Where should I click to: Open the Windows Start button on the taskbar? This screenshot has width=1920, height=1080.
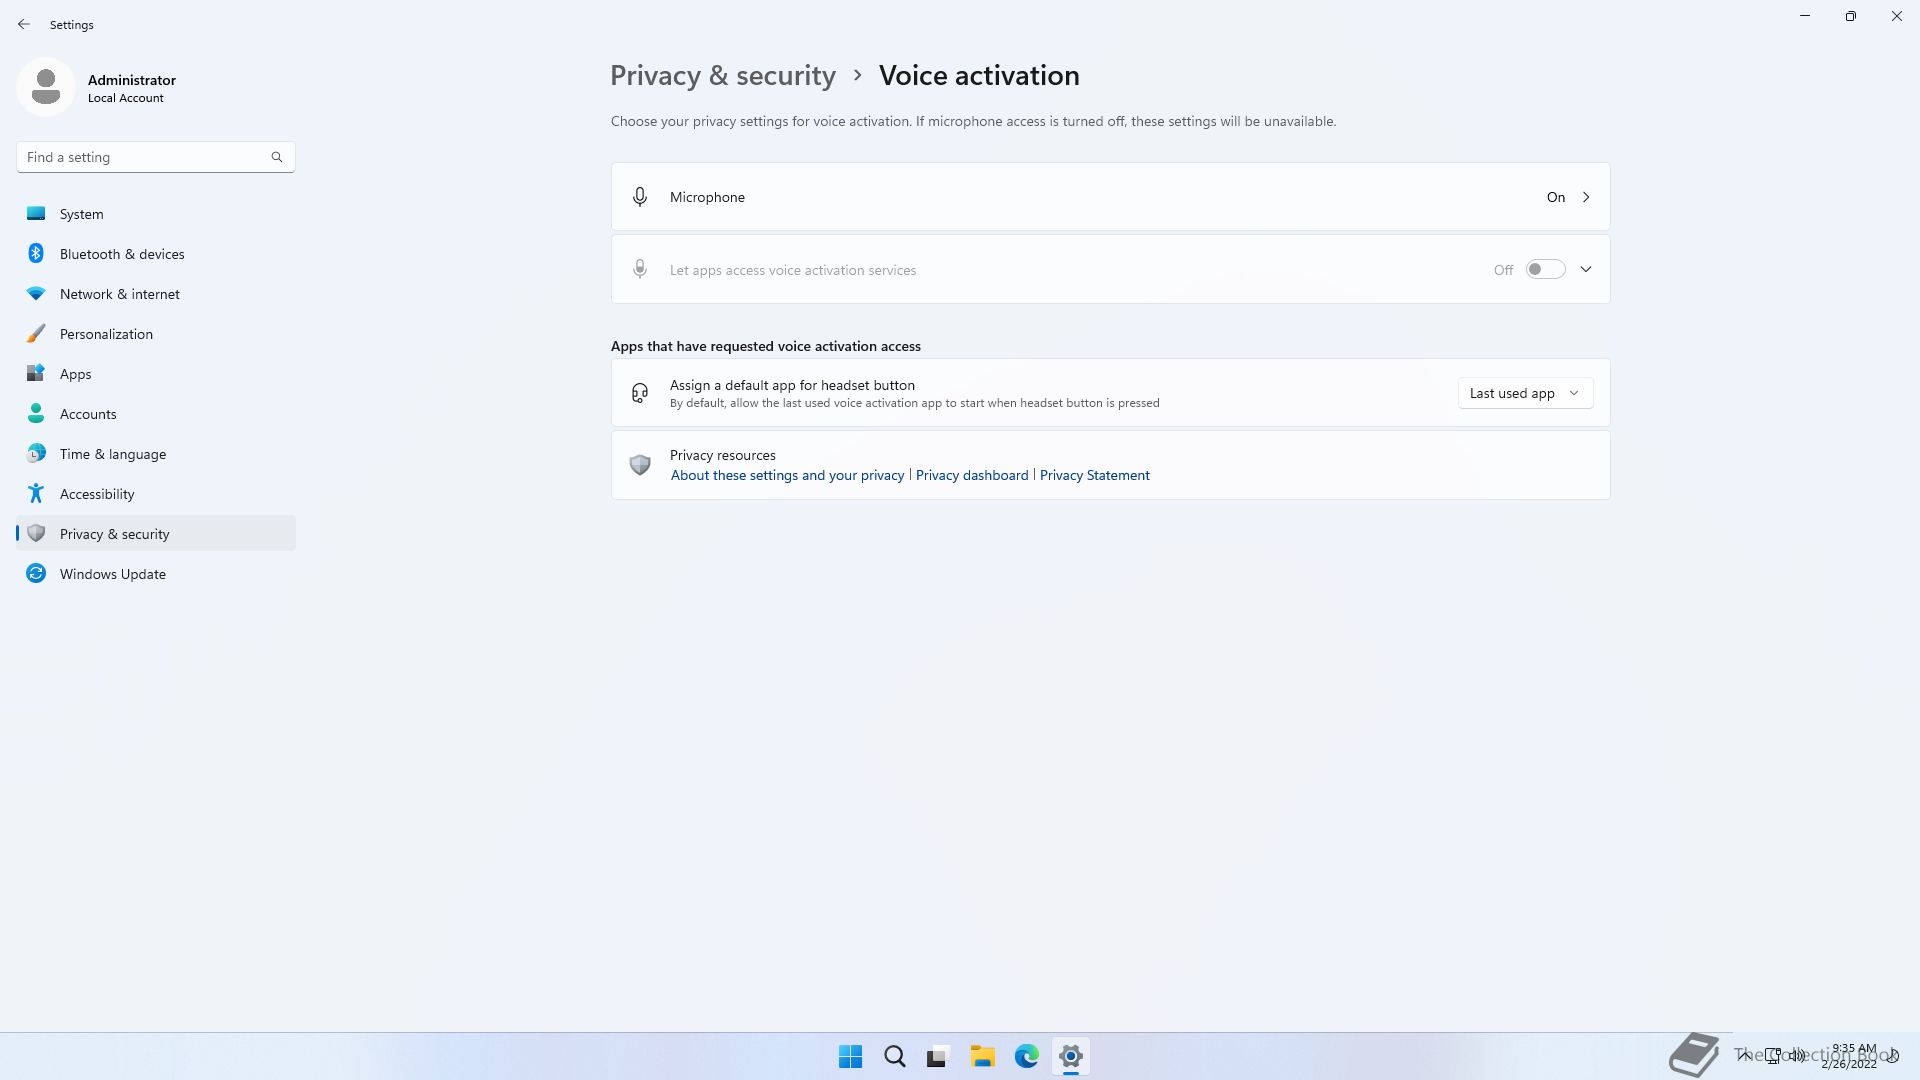[851, 1056]
